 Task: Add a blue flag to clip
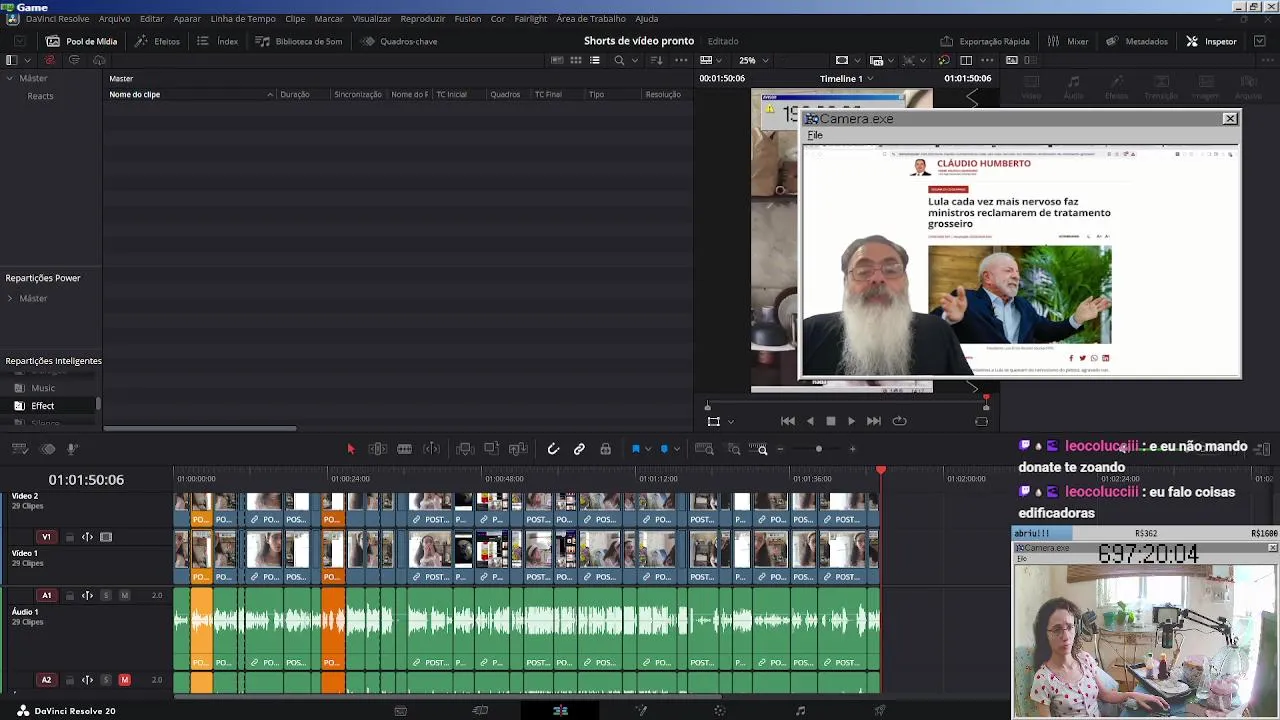635,449
